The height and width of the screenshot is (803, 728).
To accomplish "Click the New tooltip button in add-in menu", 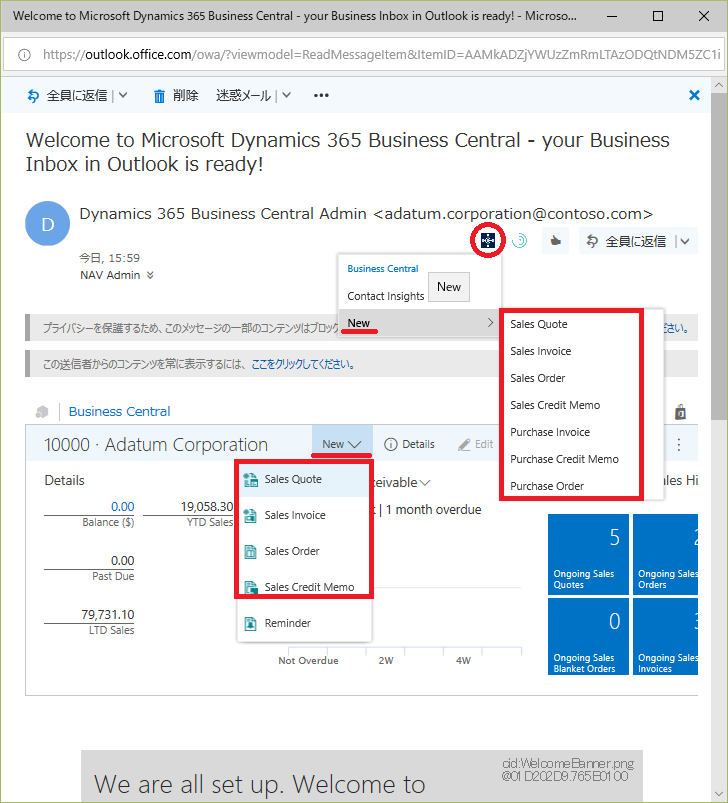I will 449,287.
